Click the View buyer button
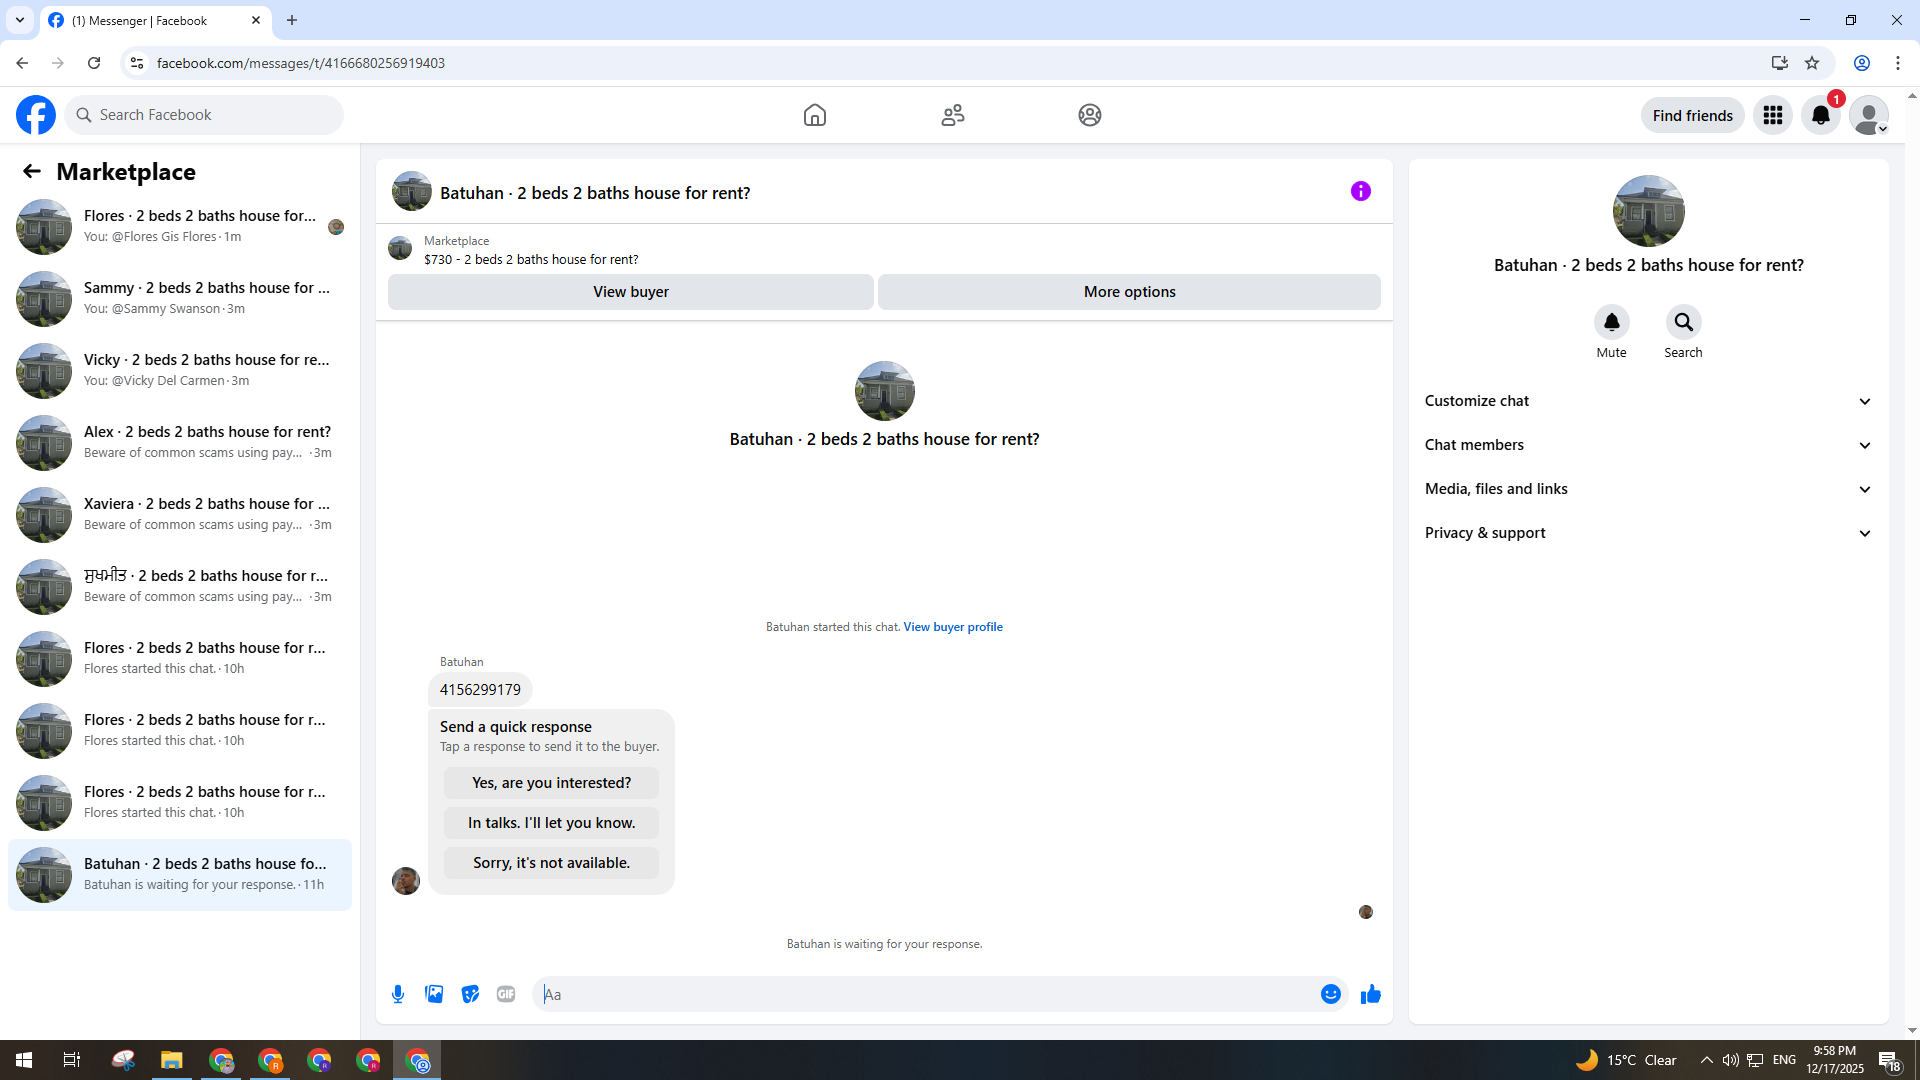Viewport: 1920px width, 1080px height. click(x=630, y=292)
